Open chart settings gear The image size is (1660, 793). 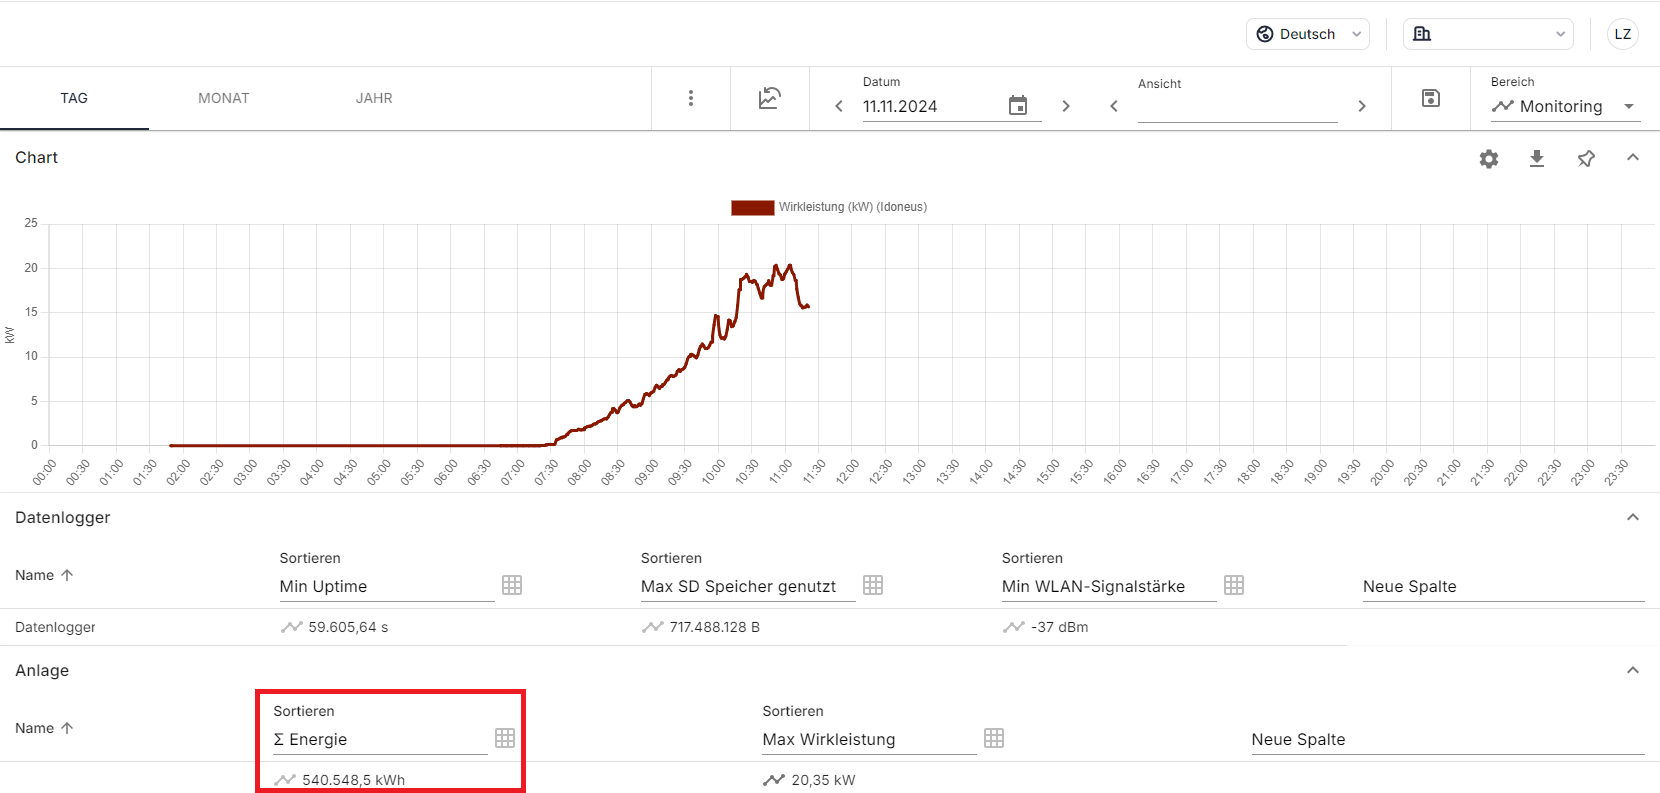coord(1489,159)
